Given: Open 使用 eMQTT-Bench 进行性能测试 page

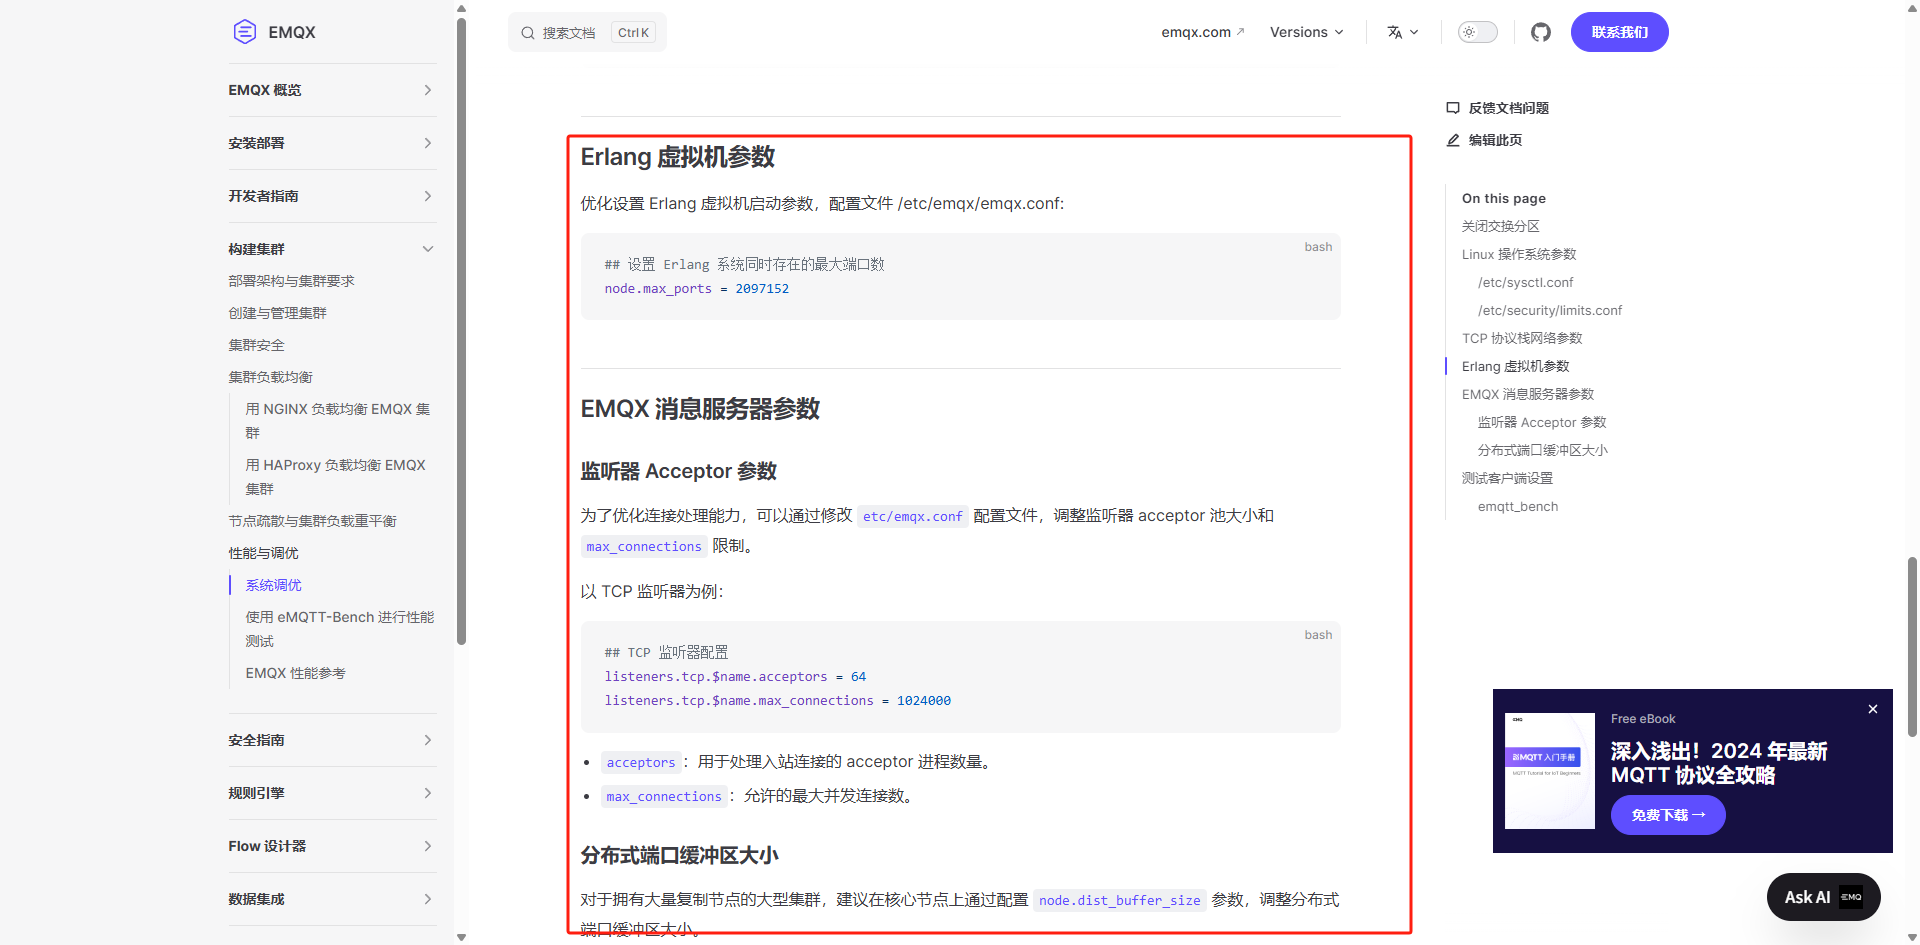Looking at the screenshot, I should [x=340, y=629].
